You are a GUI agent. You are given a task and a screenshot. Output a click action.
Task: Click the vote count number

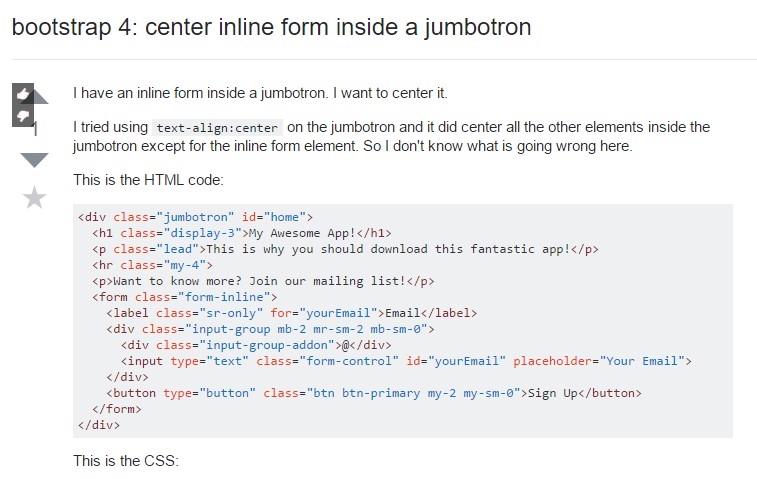point(35,128)
